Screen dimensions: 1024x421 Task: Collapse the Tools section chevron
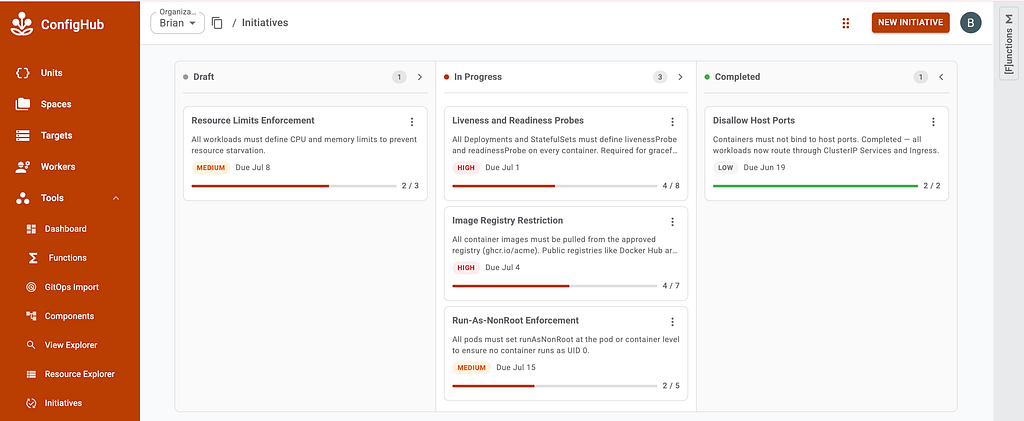(x=116, y=198)
